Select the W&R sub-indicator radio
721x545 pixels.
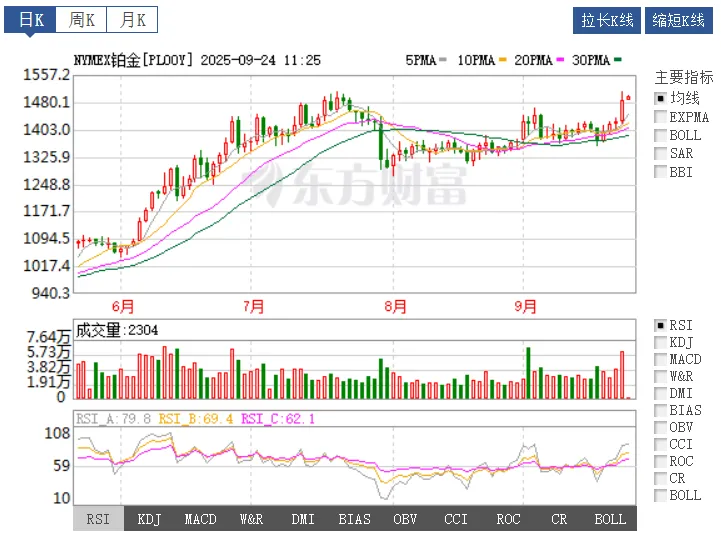pyautogui.click(x=660, y=376)
